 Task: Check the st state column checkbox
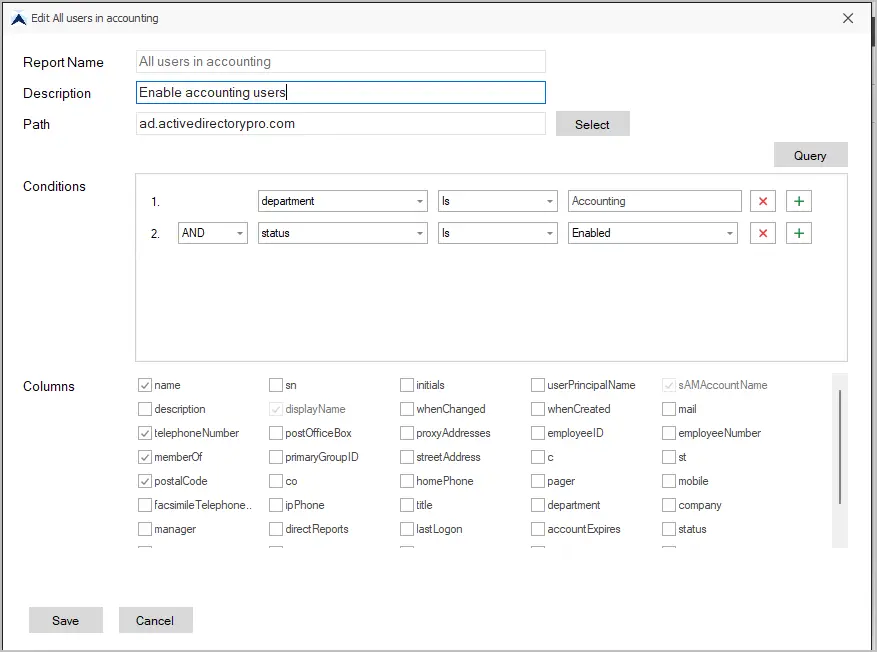coord(668,457)
